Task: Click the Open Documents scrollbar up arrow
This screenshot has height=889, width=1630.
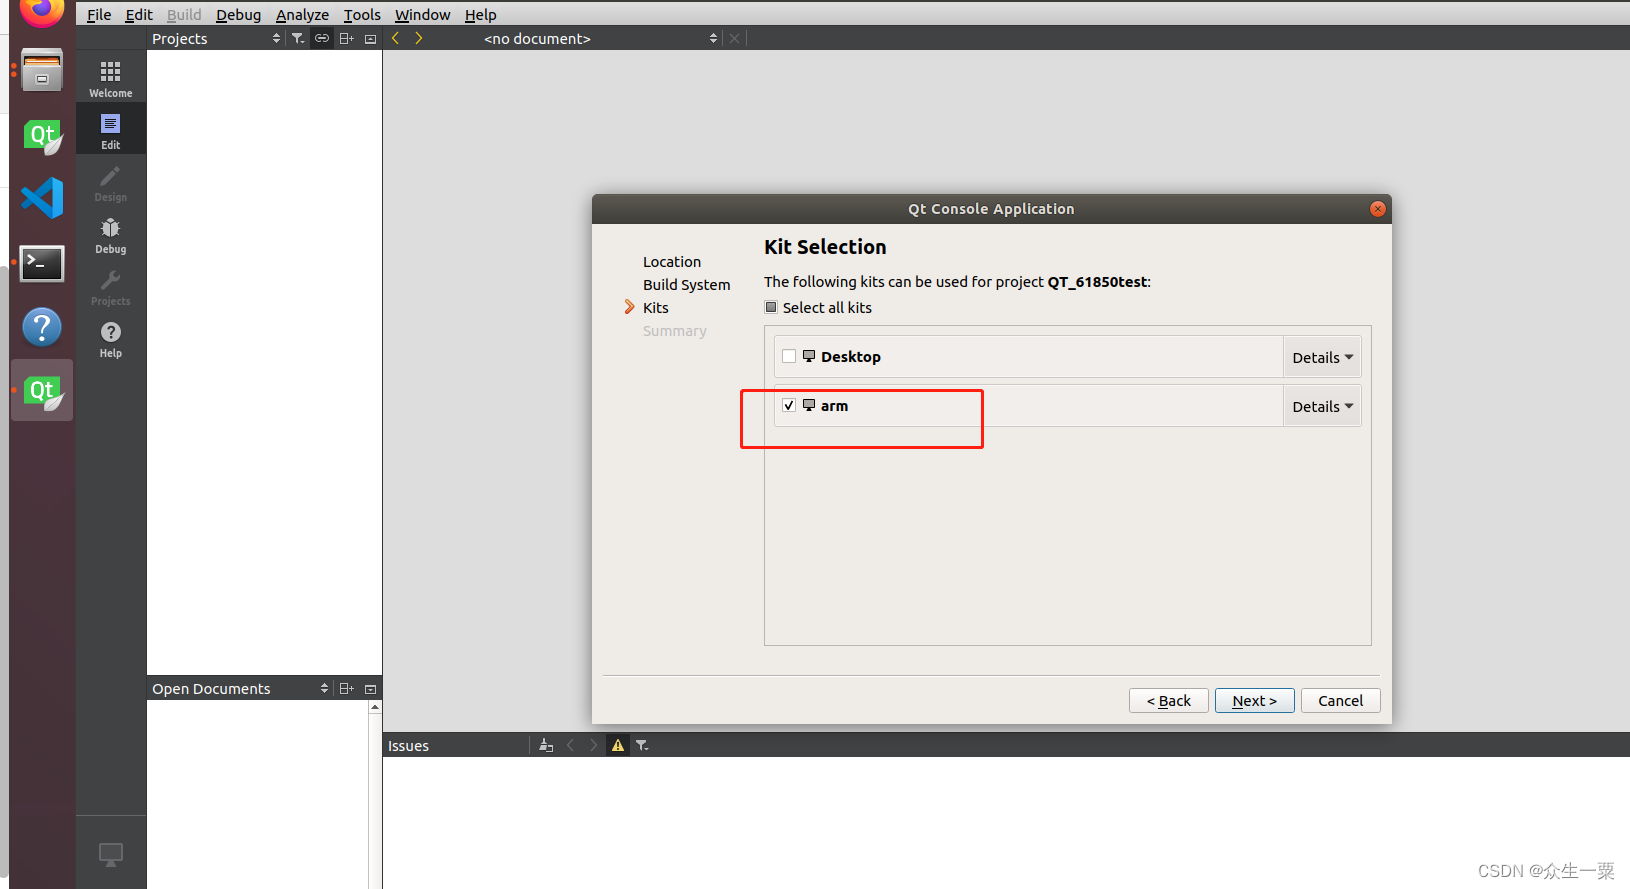Action: coord(375,706)
